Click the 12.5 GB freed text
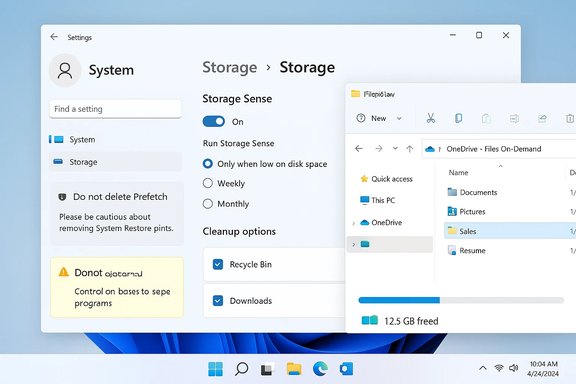This screenshot has width=576, height=384. [411, 321]
